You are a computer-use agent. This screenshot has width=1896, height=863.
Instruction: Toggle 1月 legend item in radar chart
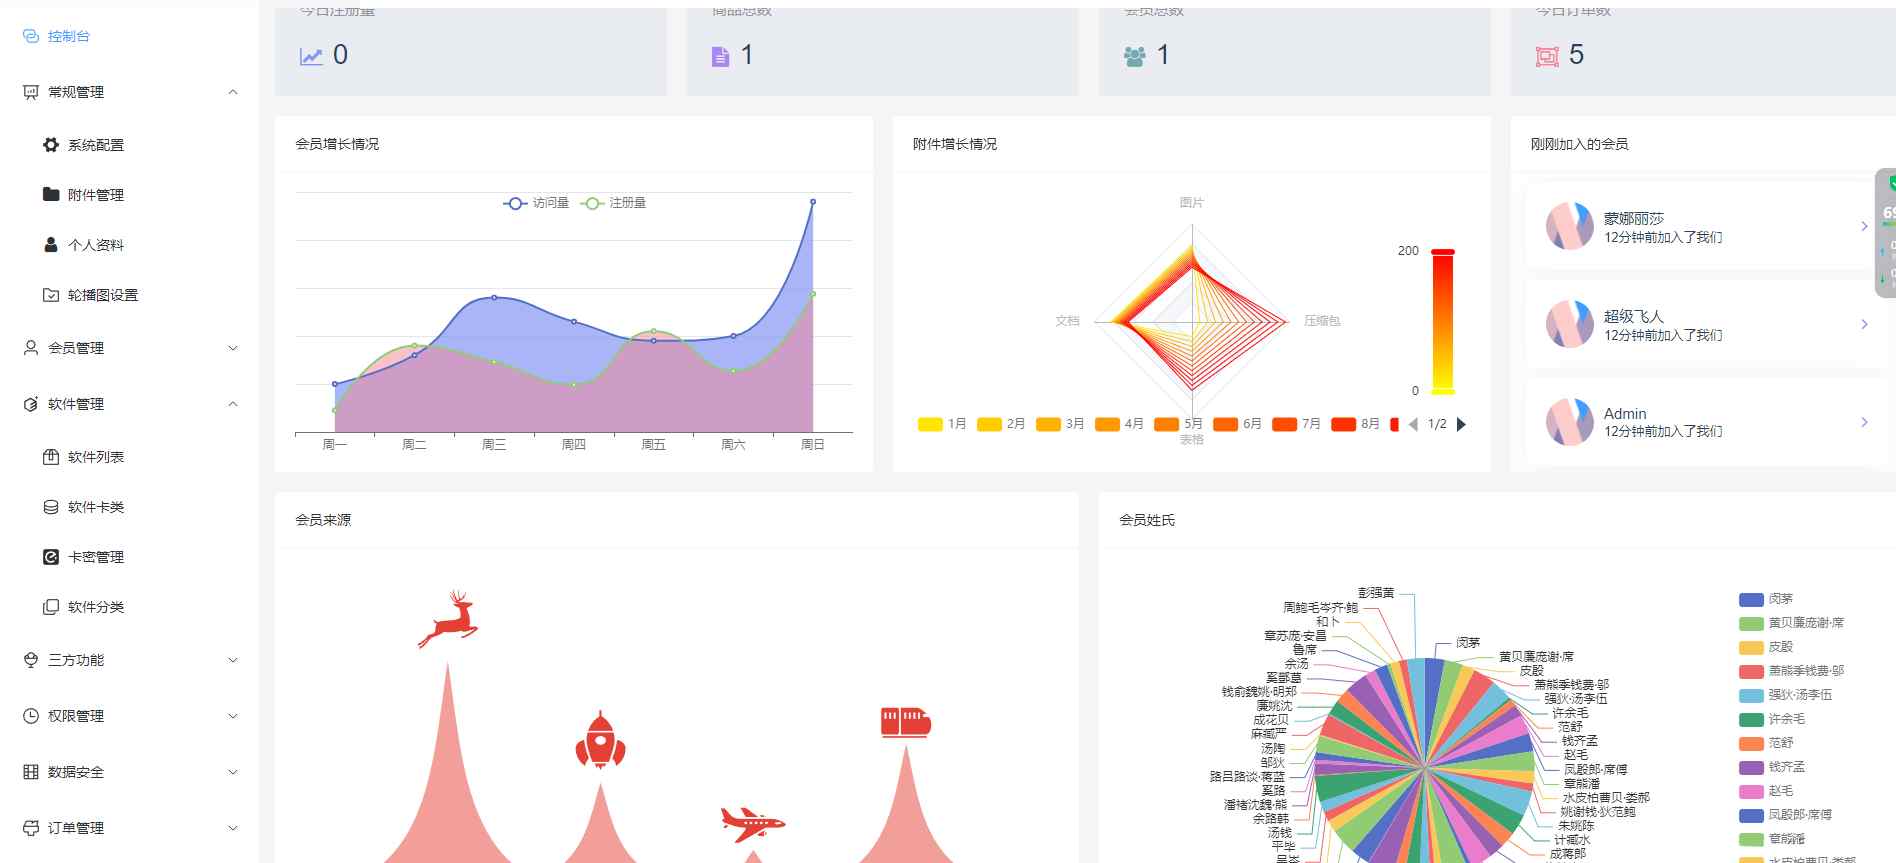point(942,424)
